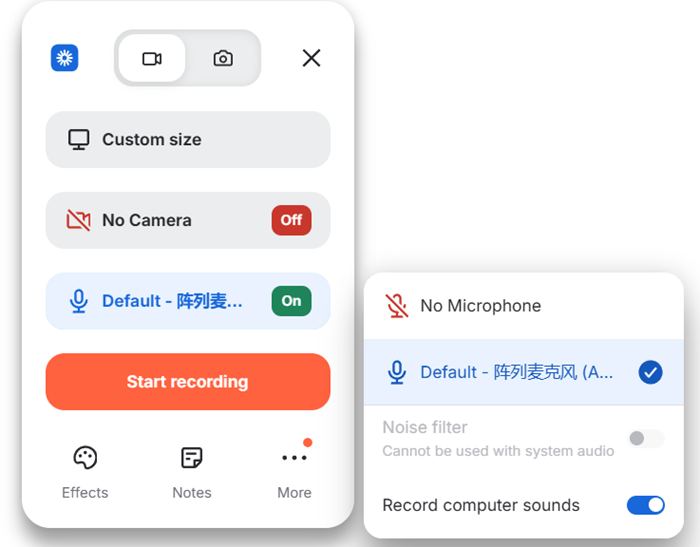Open the Default microphone selector
Screen dimensions: 700x547
188,301
